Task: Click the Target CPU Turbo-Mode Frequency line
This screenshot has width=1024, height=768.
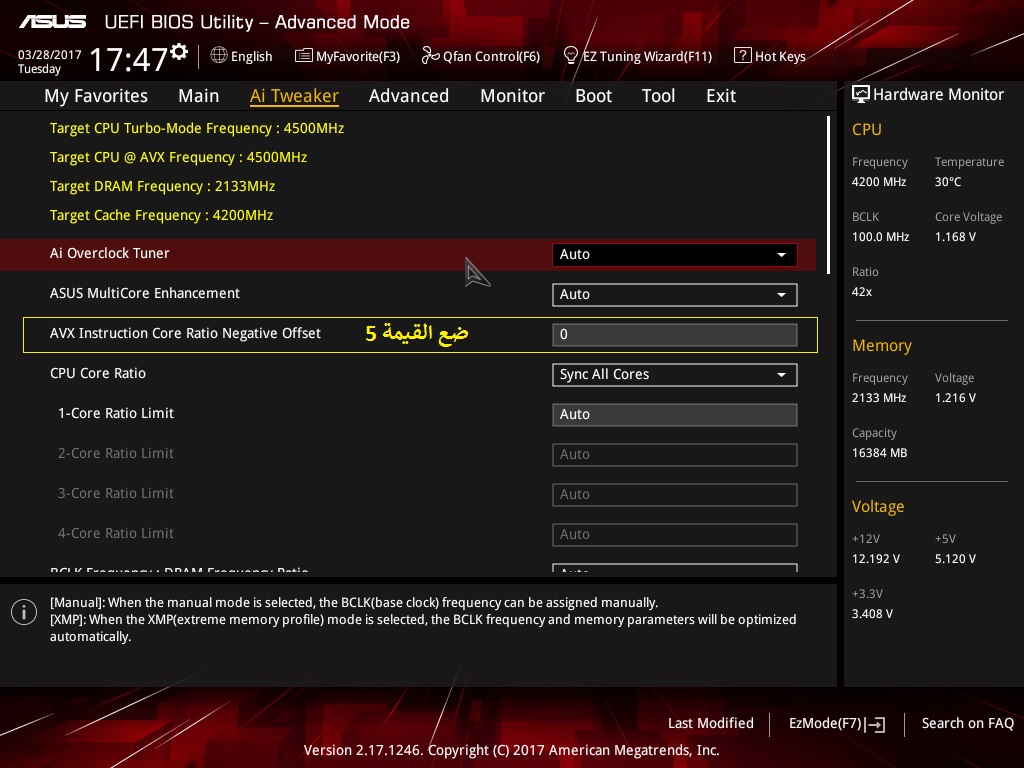Action: click(x=197, y=129)
